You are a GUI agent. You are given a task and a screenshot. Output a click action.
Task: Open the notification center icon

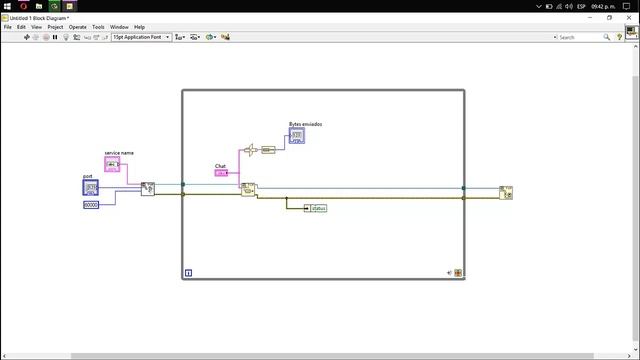627,6
